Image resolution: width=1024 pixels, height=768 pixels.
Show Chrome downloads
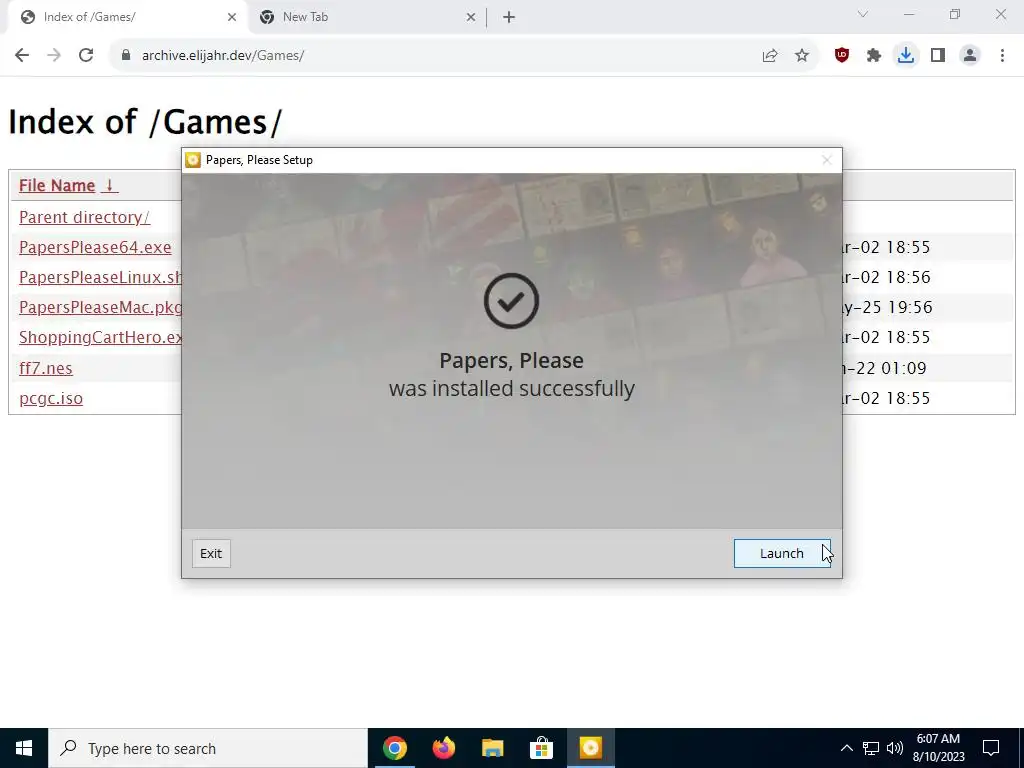[x=906, y=56]
